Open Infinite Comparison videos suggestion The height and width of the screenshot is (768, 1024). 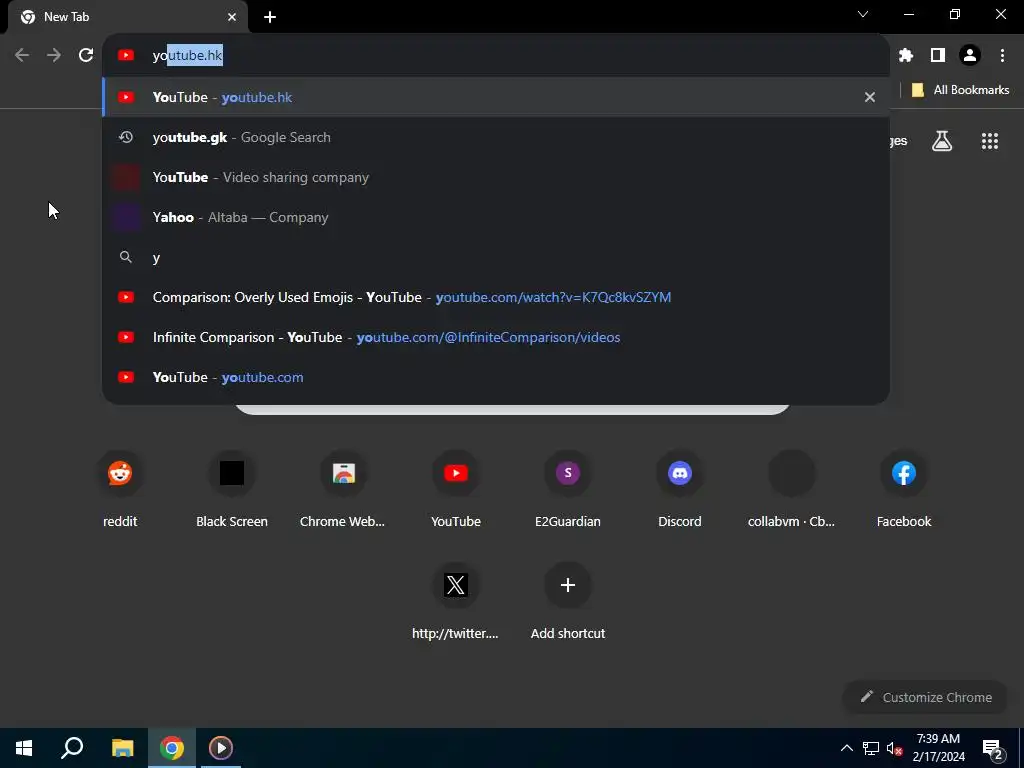point(496,337)
